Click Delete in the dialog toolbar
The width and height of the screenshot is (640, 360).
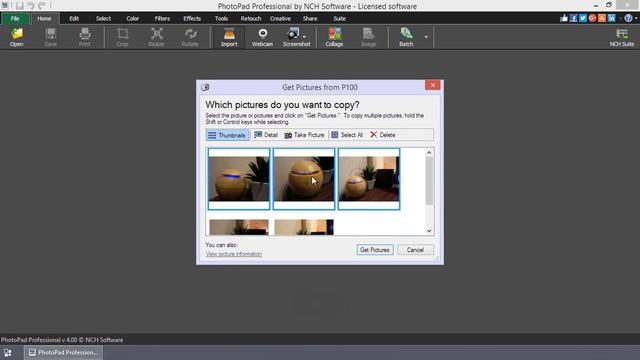coord(383,135)
